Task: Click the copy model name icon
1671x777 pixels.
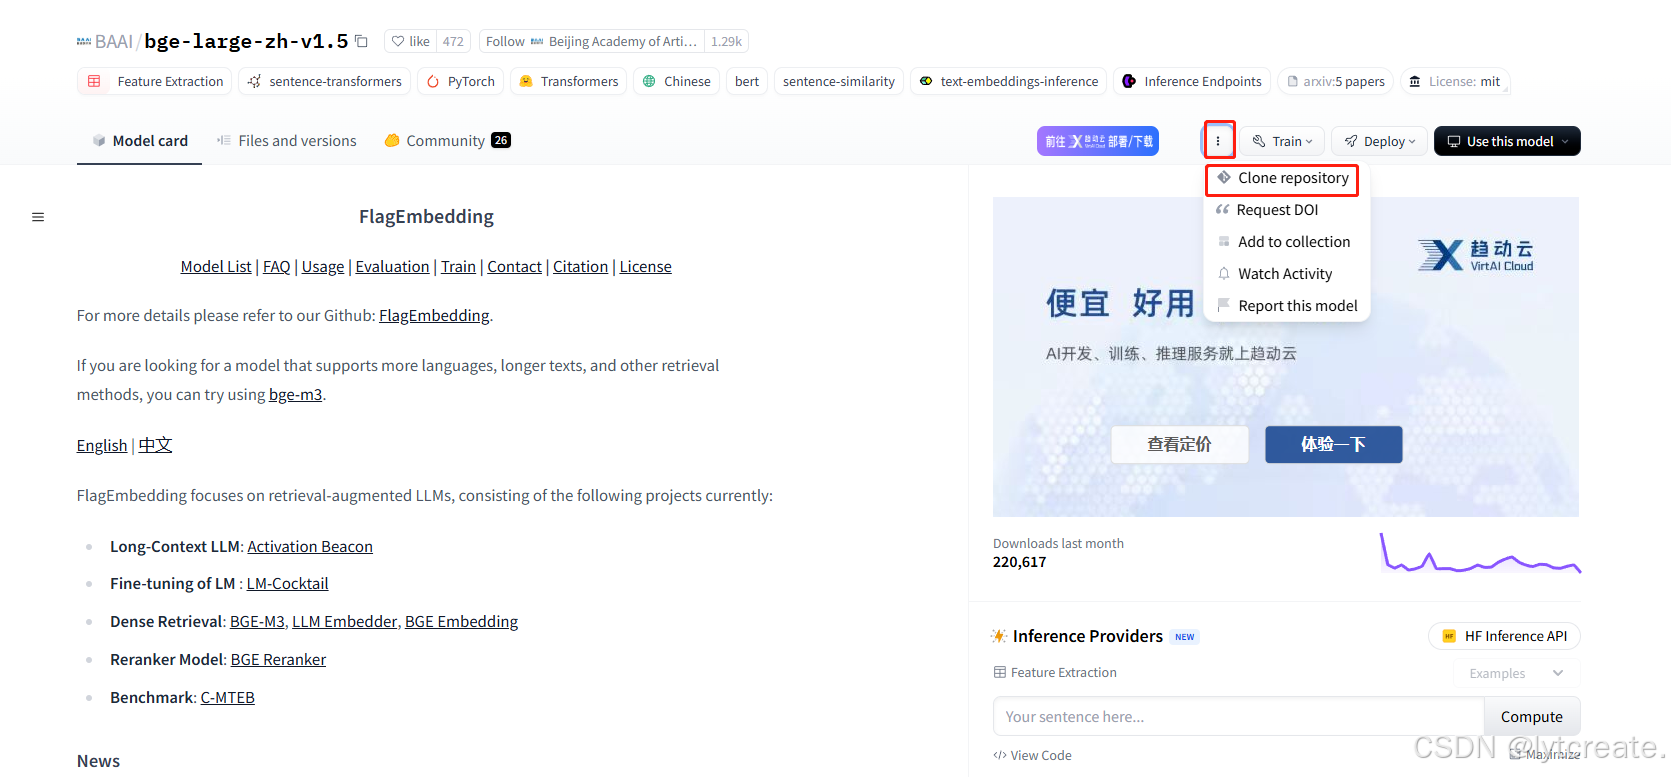Action: click(362, 41)
